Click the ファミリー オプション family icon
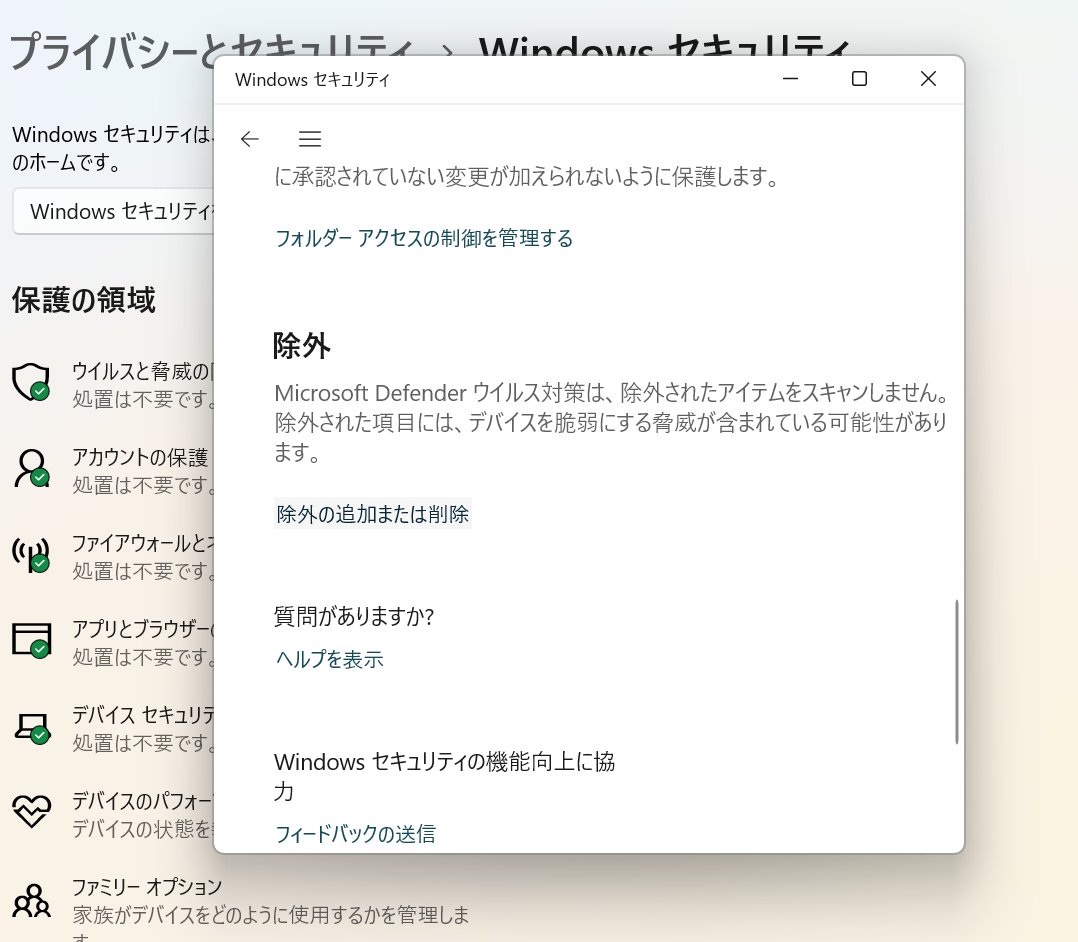Screen dimensions: 1078x942 coord(32,899)
